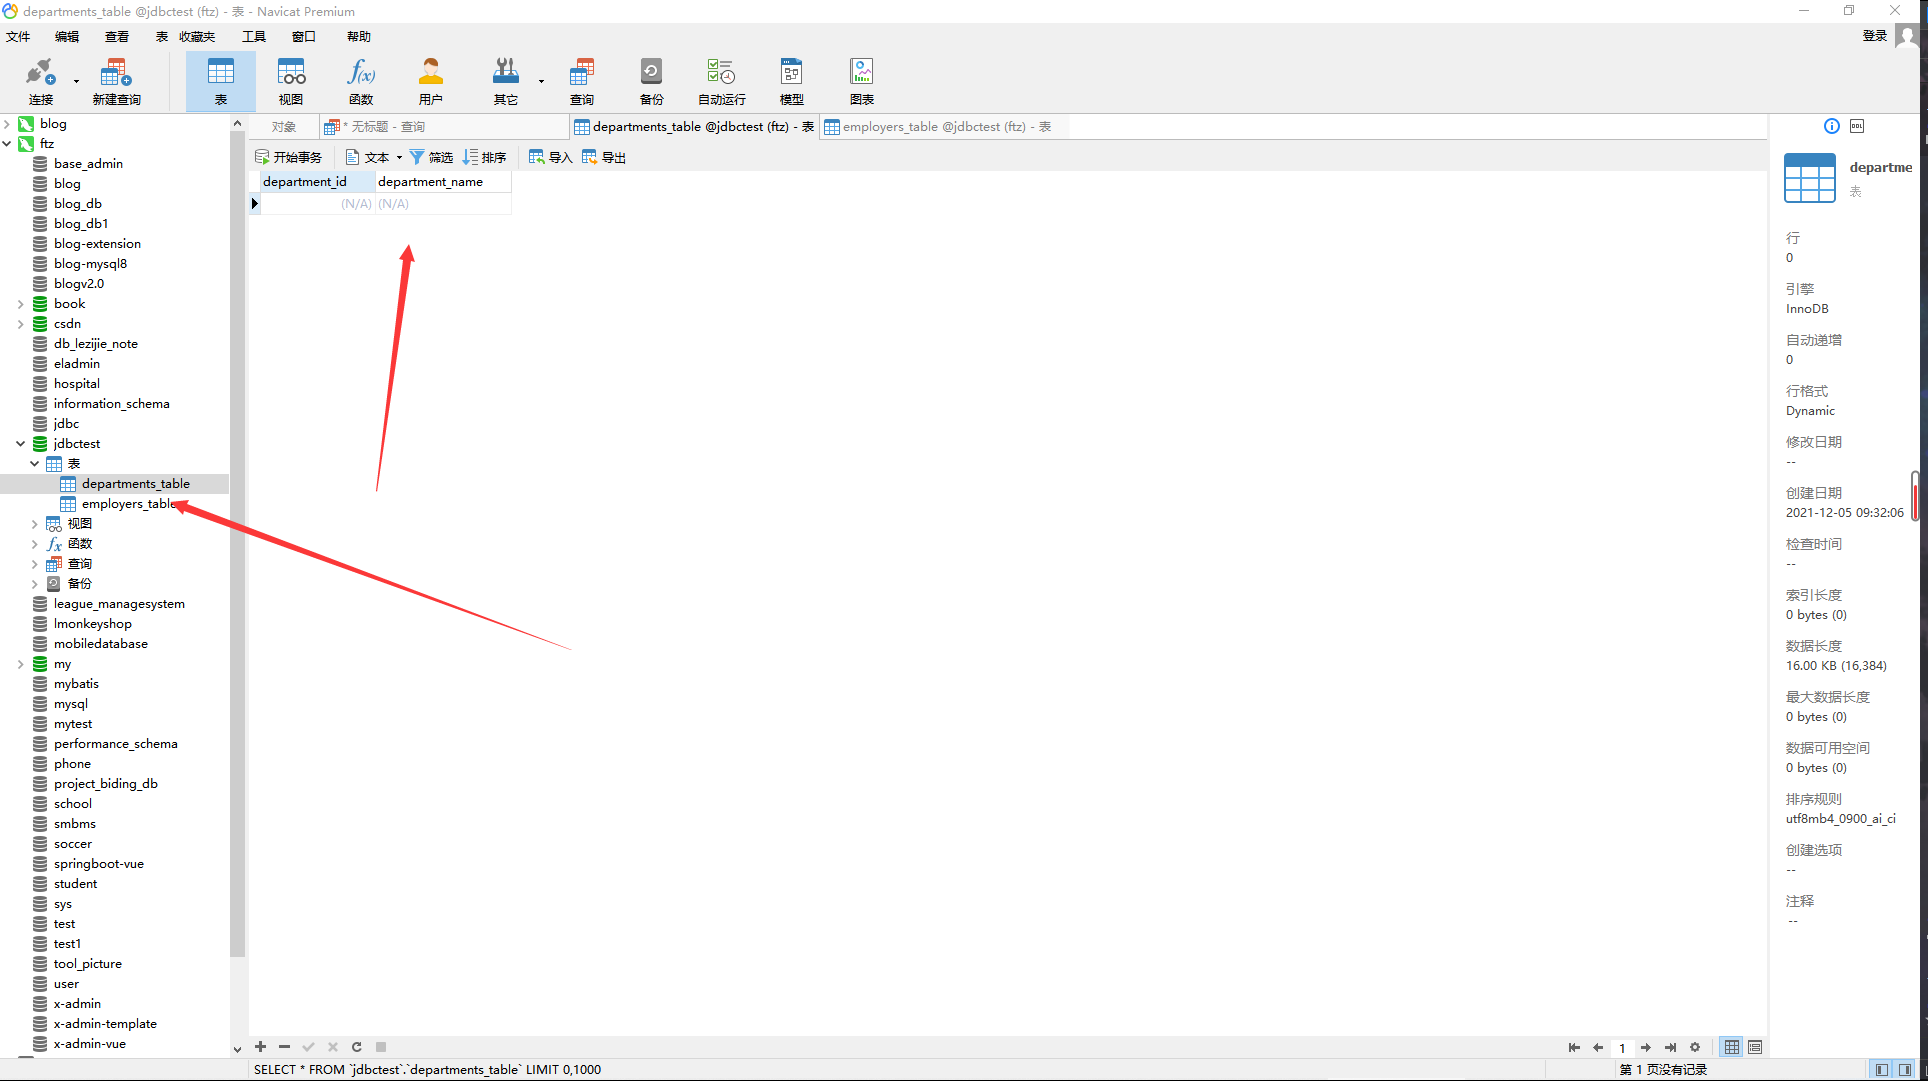This screenshot has height=1081, width=1928.
Task: Open the 编辑 menu
Action: pyautogui.click(x=67, y=37)
